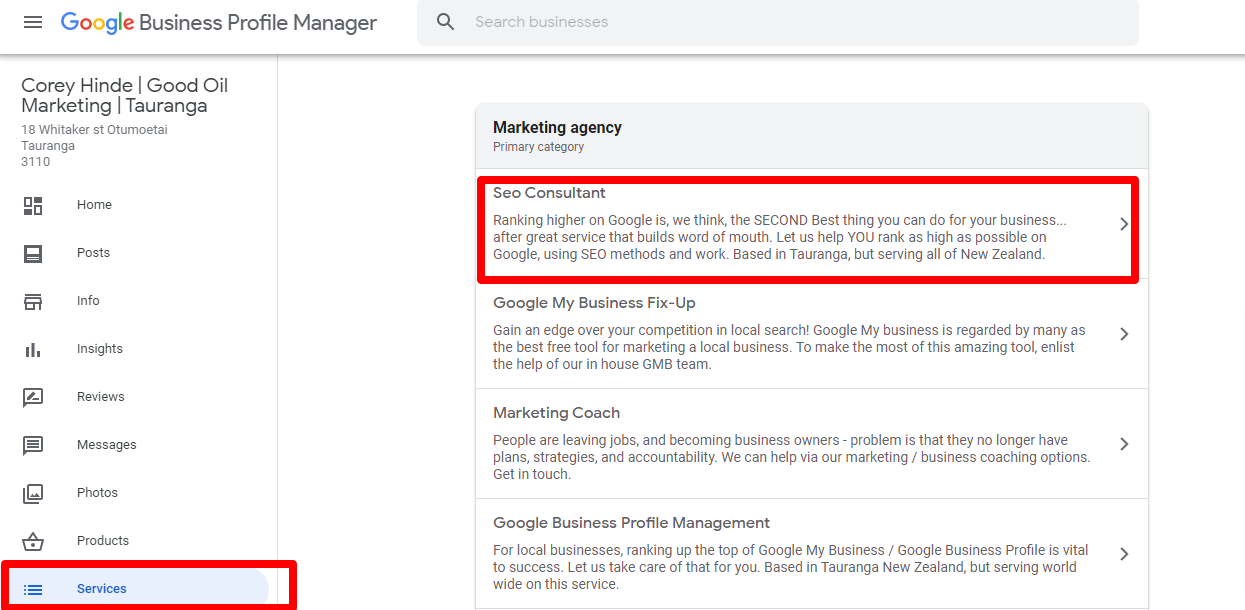This screenshot has height=610, width=1245.
Task: Expand the Google My Business Fix-Up chevron
Action: [x=1124, y=334]
